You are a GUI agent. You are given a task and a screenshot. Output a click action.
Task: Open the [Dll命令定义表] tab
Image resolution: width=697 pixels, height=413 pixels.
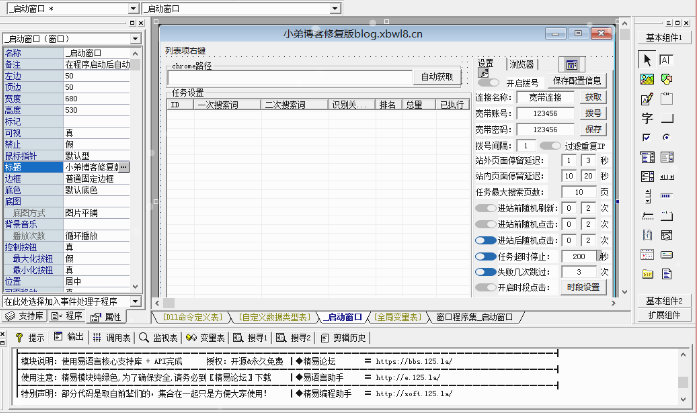(x=192, y=317)
